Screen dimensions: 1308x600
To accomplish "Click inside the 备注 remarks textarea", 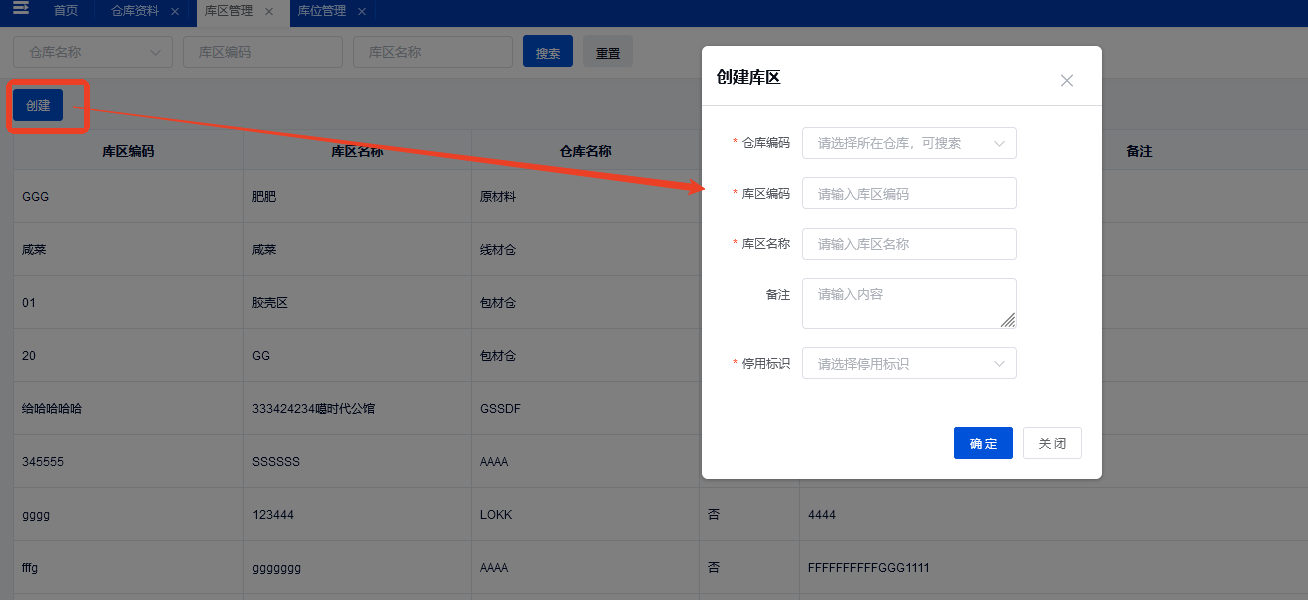I will pos(908,300).
